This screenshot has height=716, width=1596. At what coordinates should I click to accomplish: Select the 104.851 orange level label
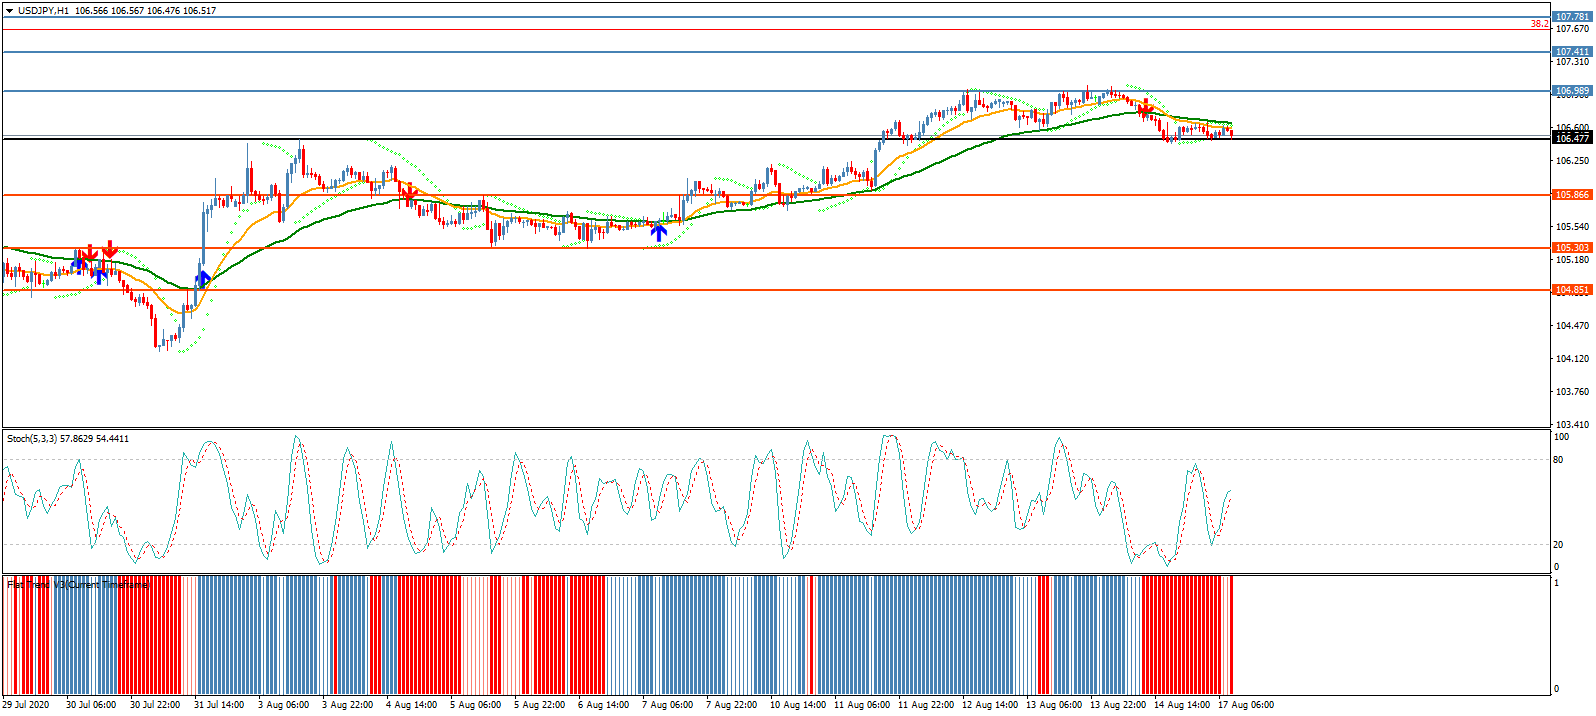coord(1572,290)
